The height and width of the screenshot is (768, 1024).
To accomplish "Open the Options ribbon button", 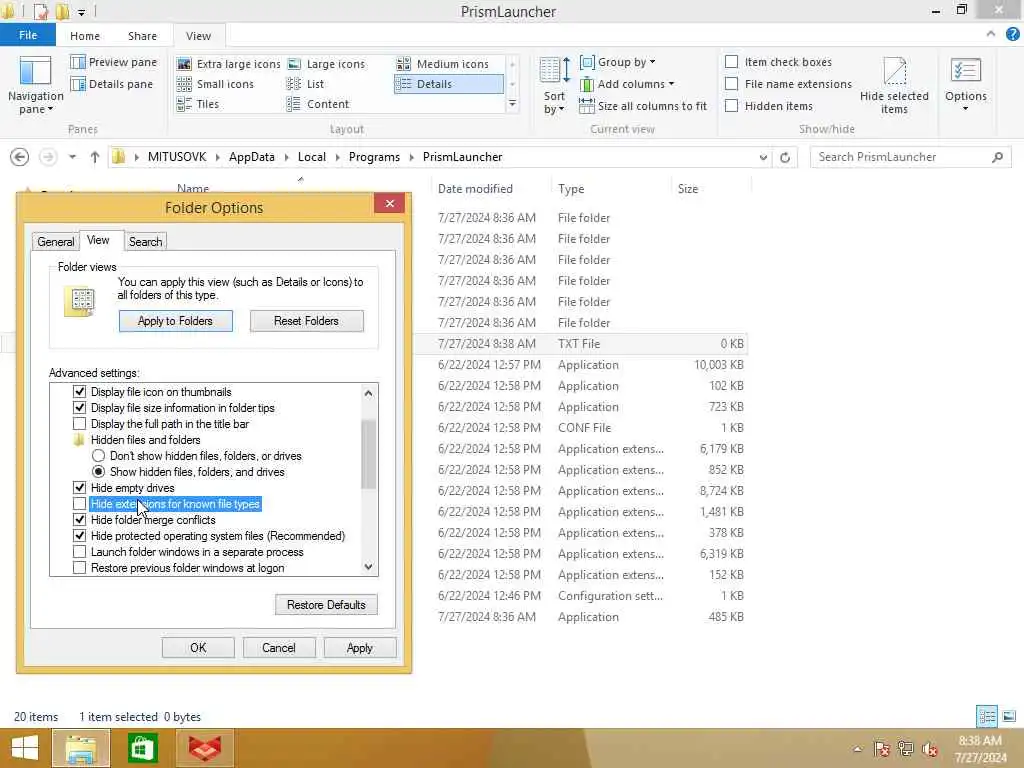I will (x=965, y=86).
